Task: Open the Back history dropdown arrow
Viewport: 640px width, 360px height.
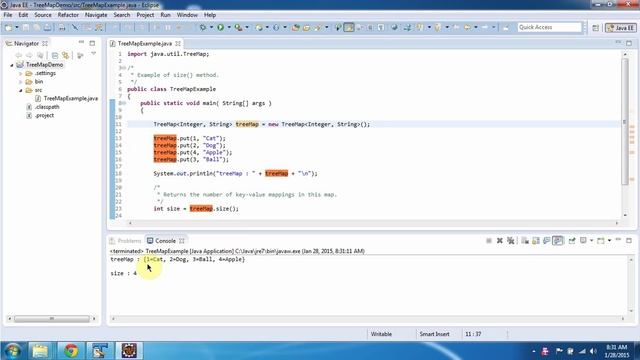Action: (x=476, y=27)
